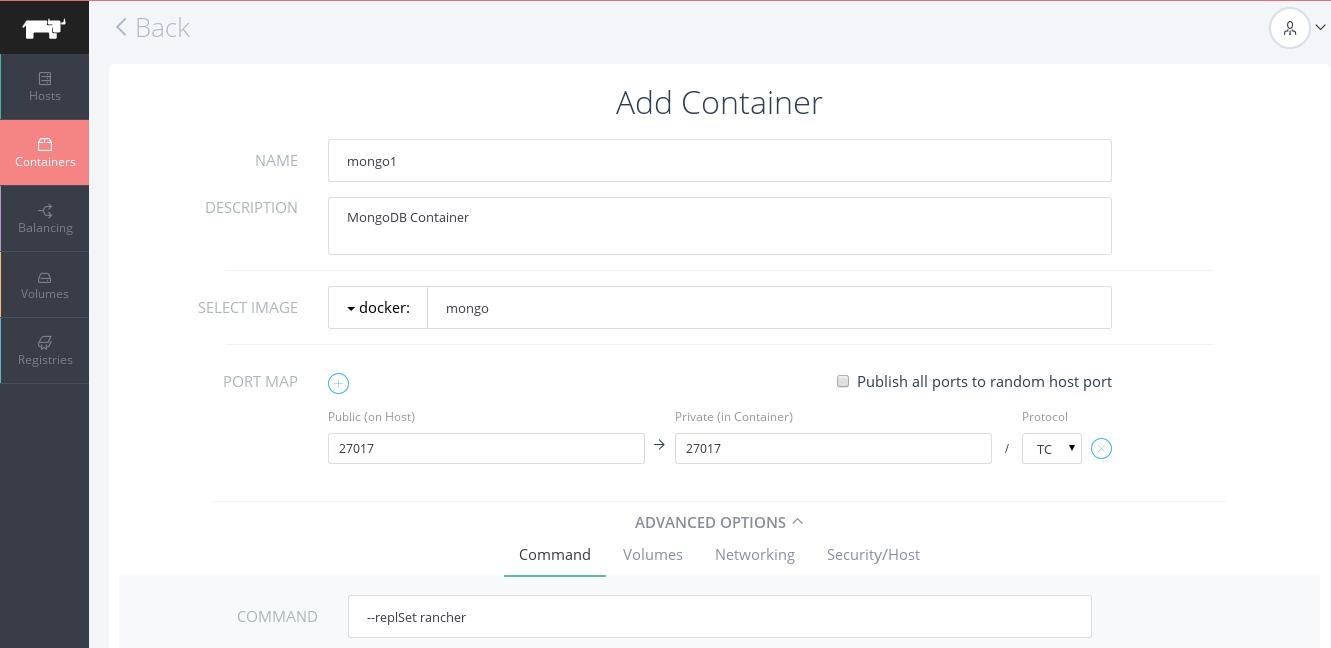Click the container Name input field
The image size is (1331, 648).
[x=719, y=161]
